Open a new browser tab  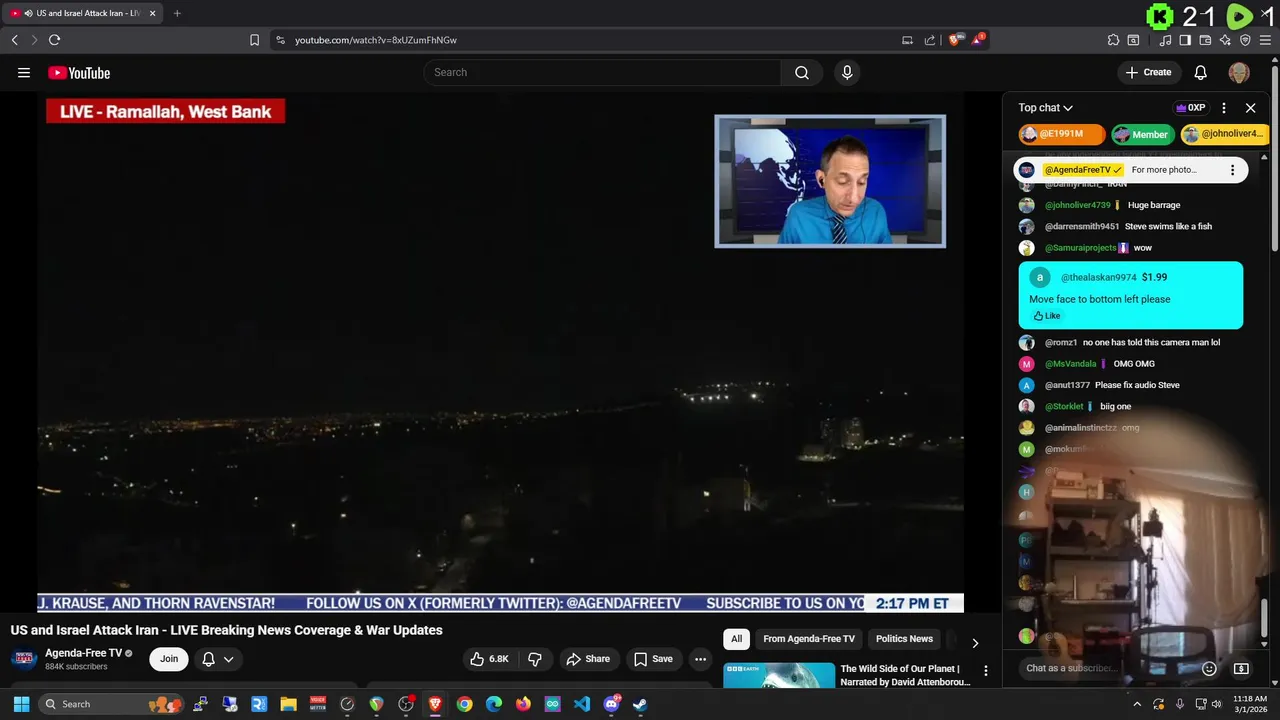coord(177,13)
